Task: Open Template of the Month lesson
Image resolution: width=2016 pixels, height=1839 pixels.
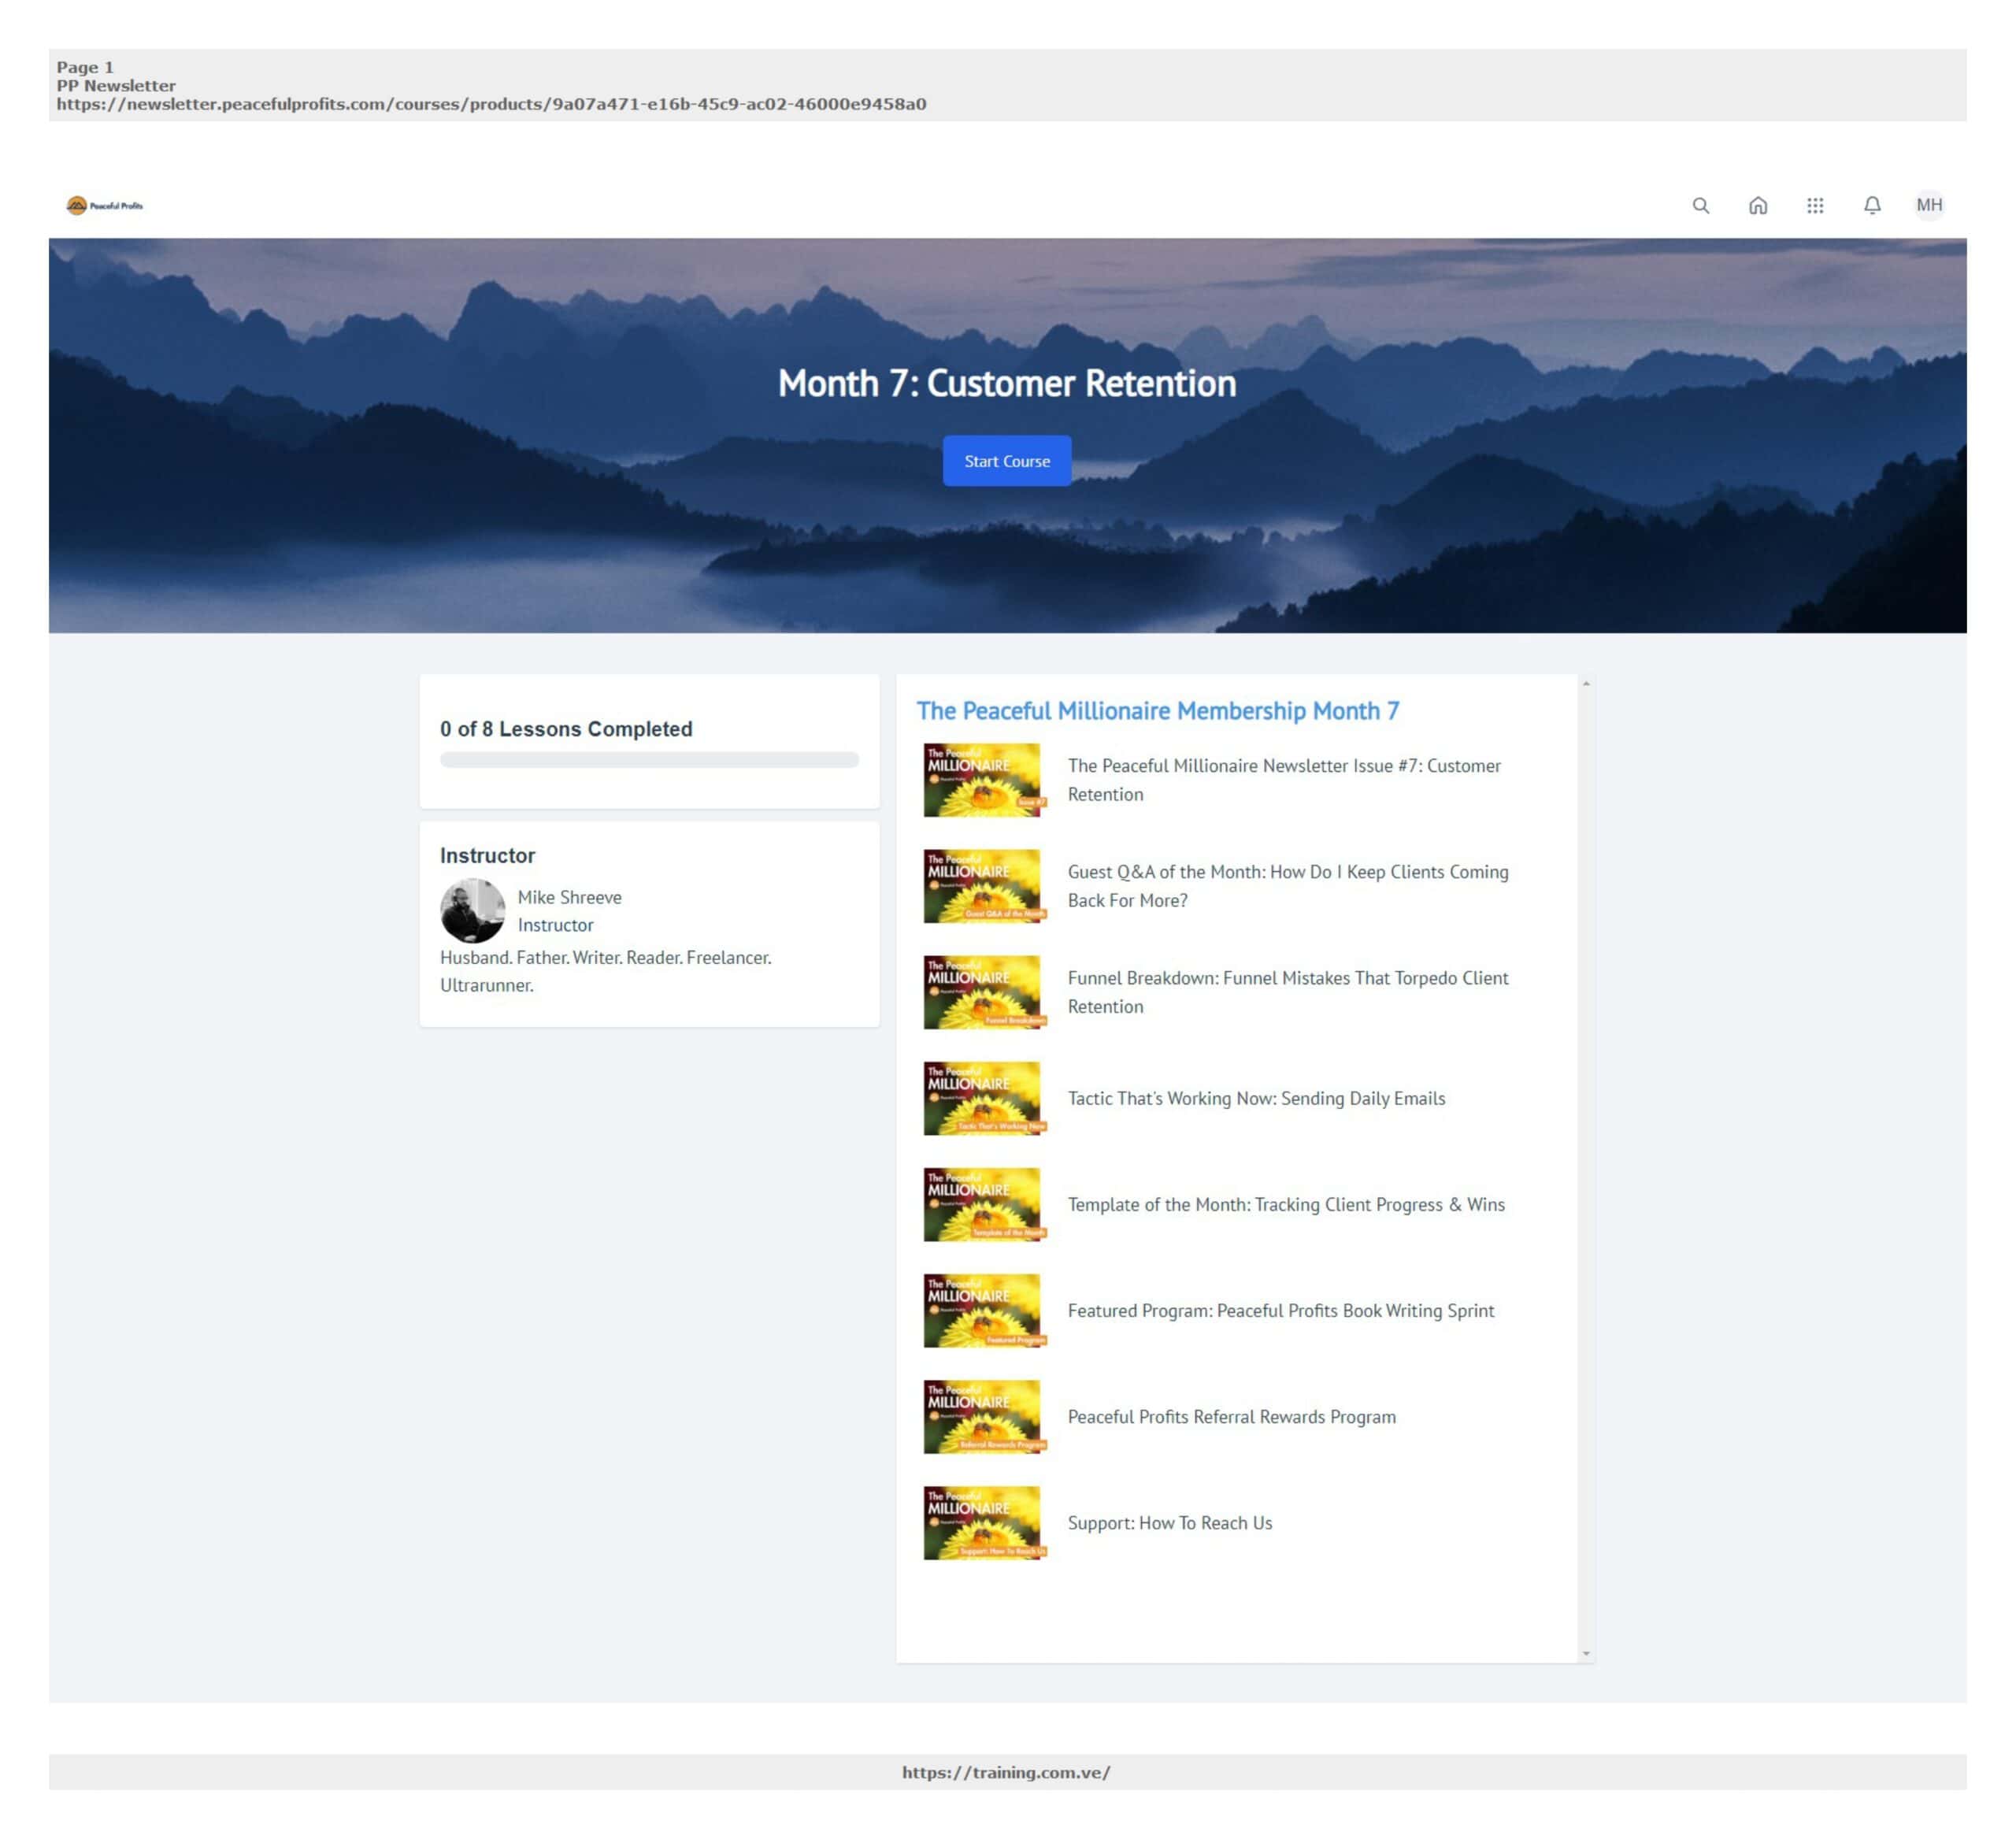Action: point(1285,1204)
